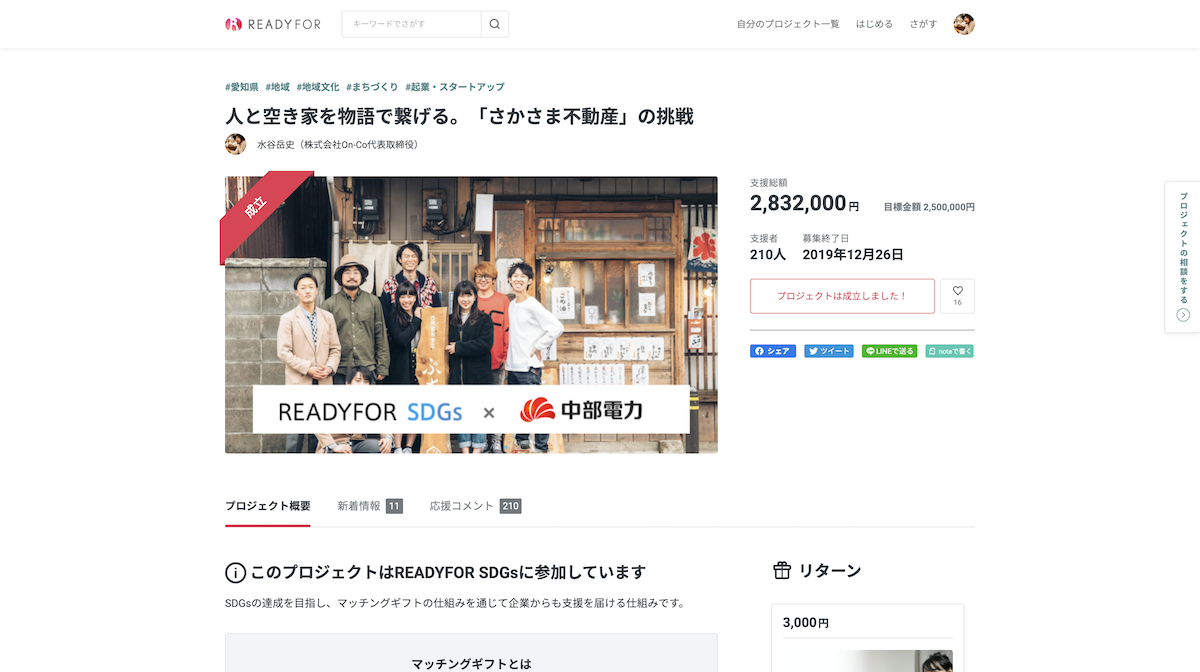Click the プロジェクトは成立しました！ button
This screenshot has width=1200, height=672.
(842, 296)
